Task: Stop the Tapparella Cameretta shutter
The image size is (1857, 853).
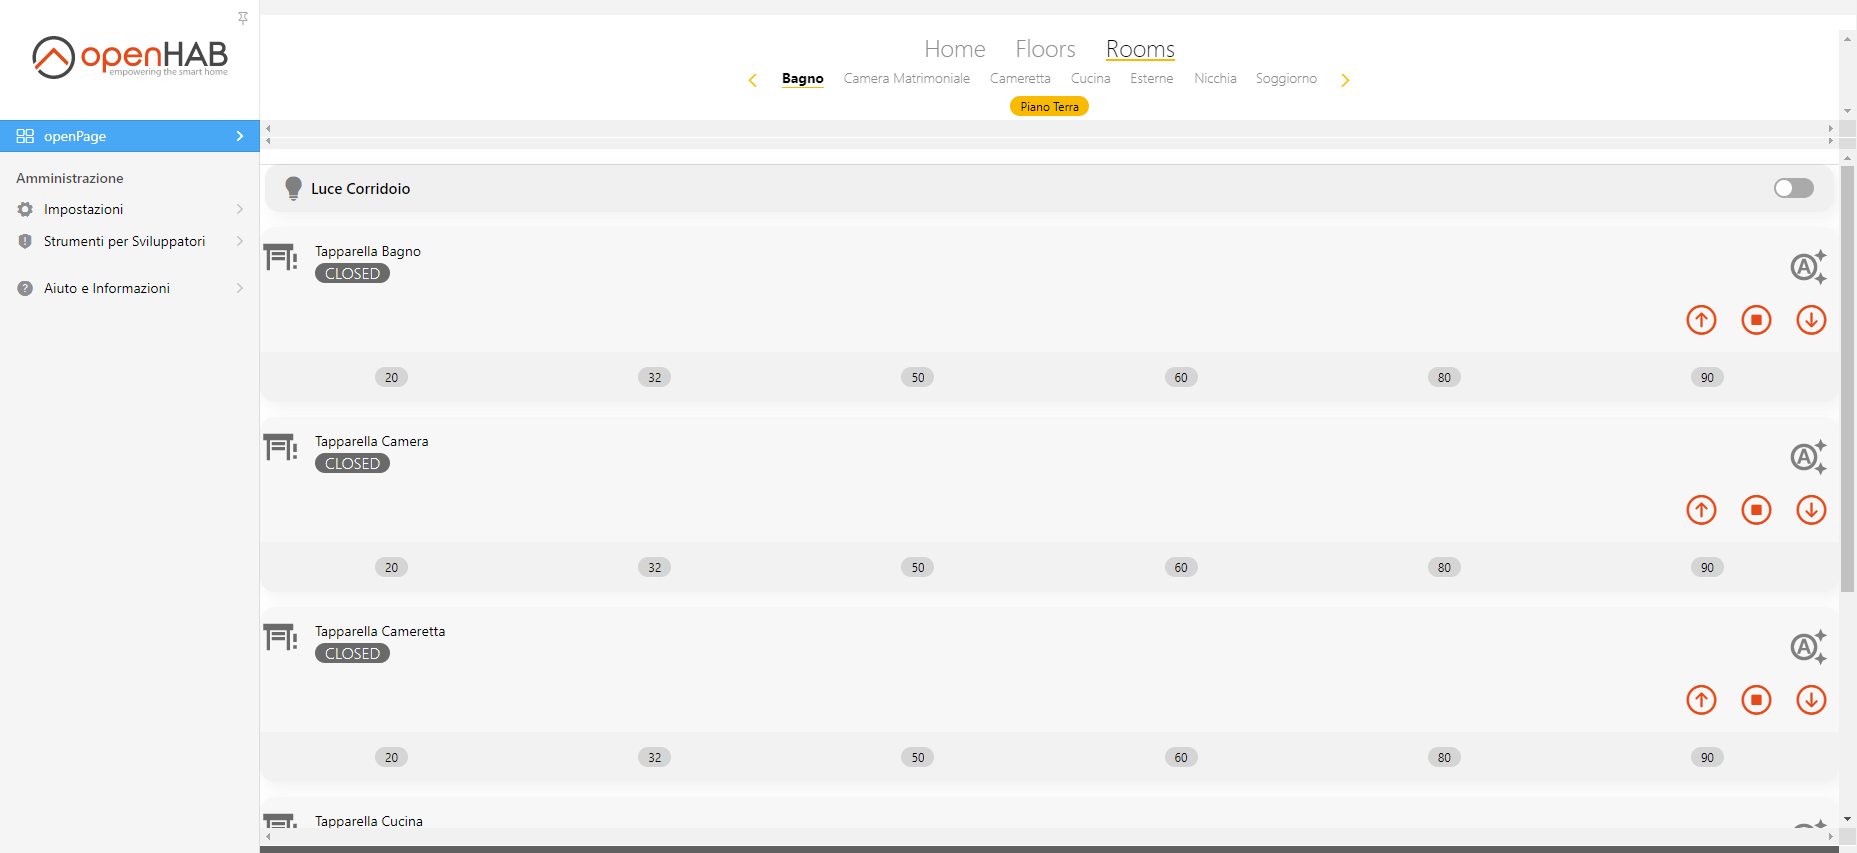Action: (x=1756, y=700)
